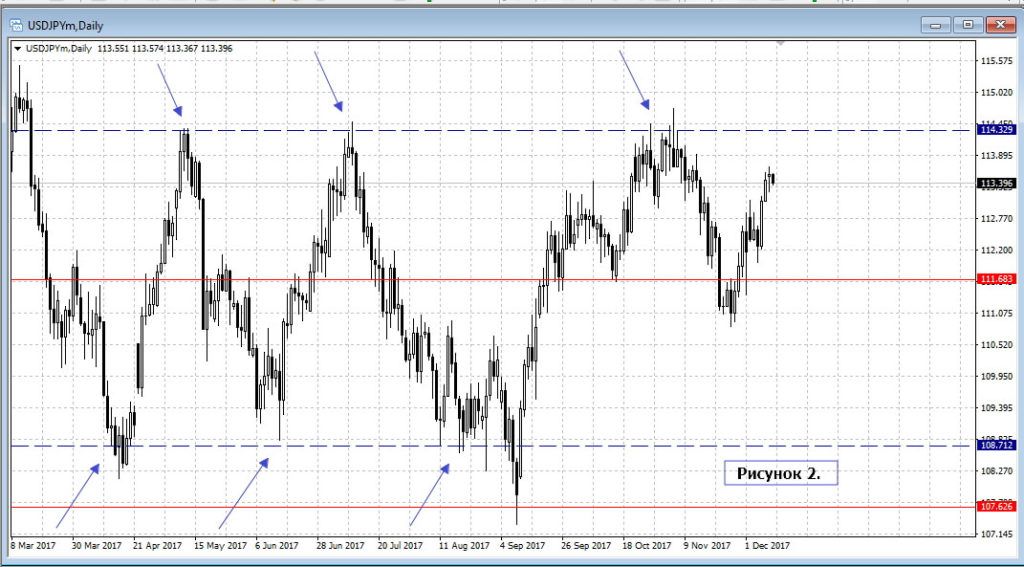Click the gray chart shift marker triangle
Screen dimensions: 1024x567
point(781,45)
